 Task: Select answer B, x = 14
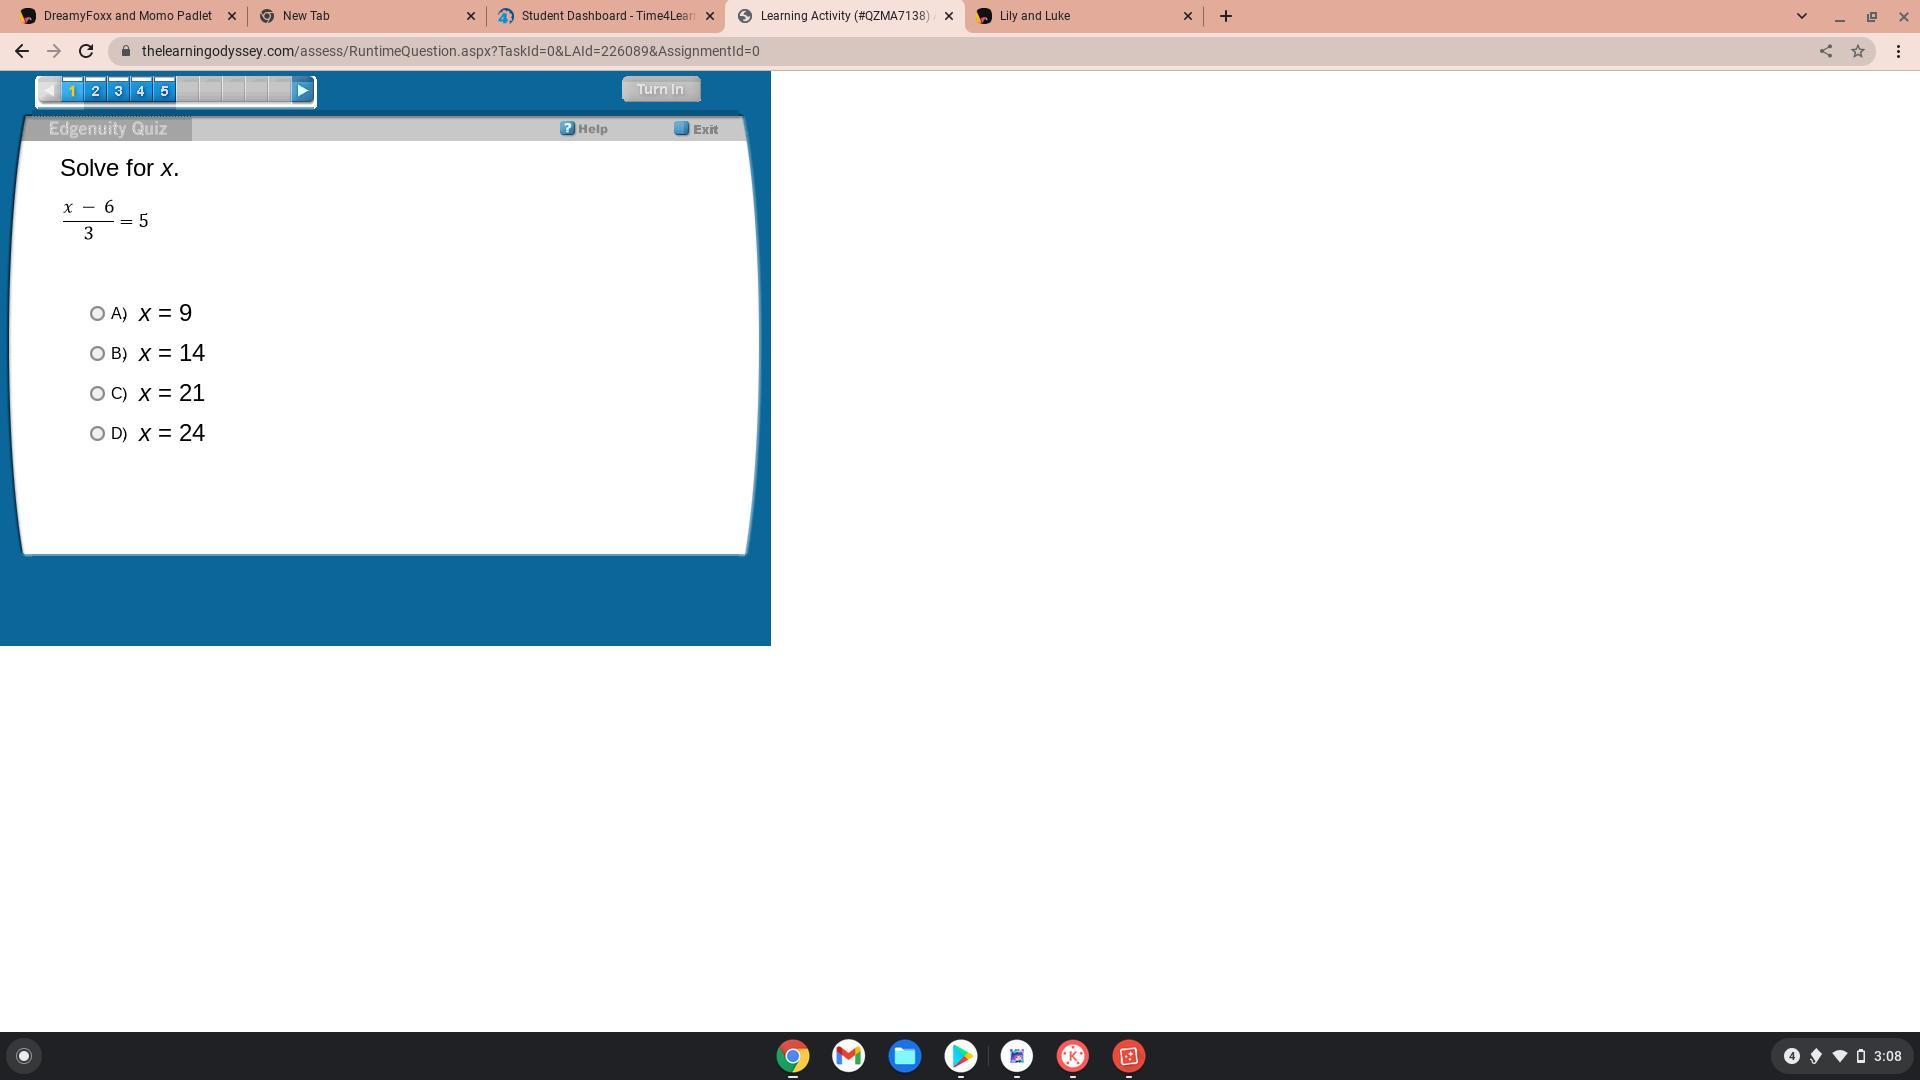[97, 354]
